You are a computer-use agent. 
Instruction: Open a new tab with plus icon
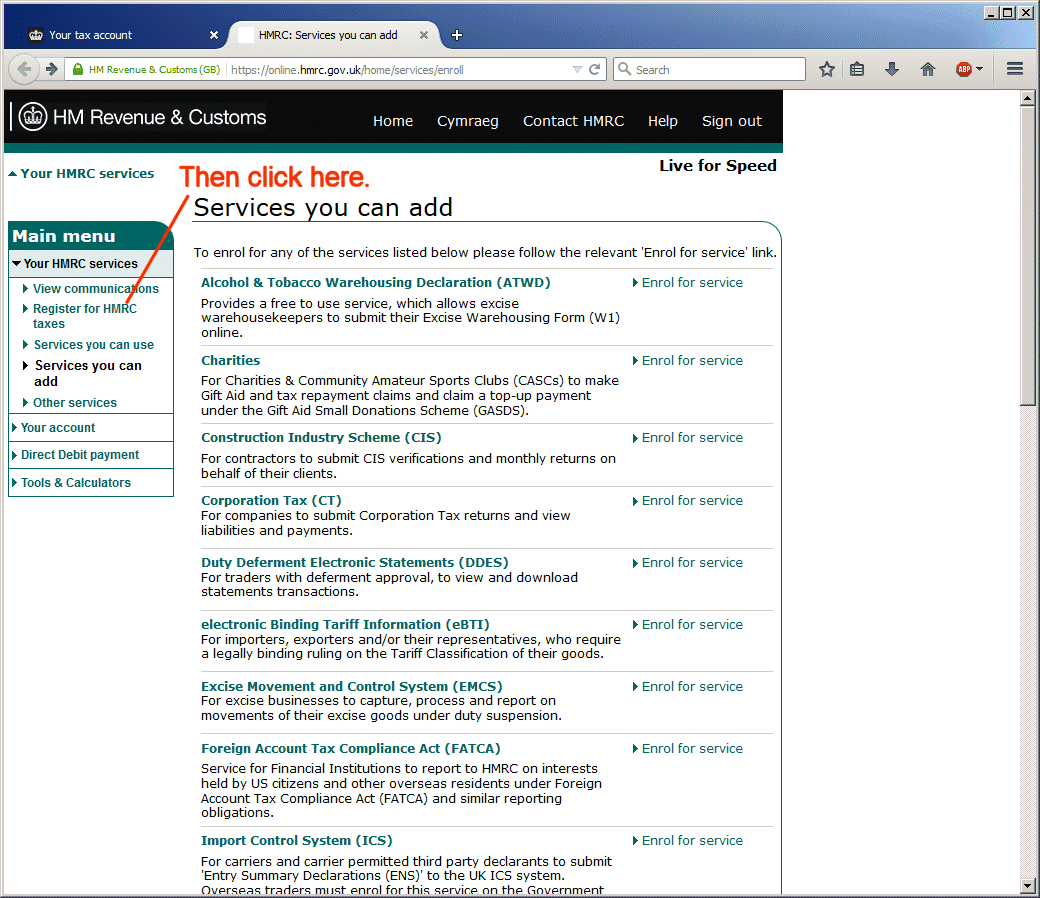tap(457, 35)
